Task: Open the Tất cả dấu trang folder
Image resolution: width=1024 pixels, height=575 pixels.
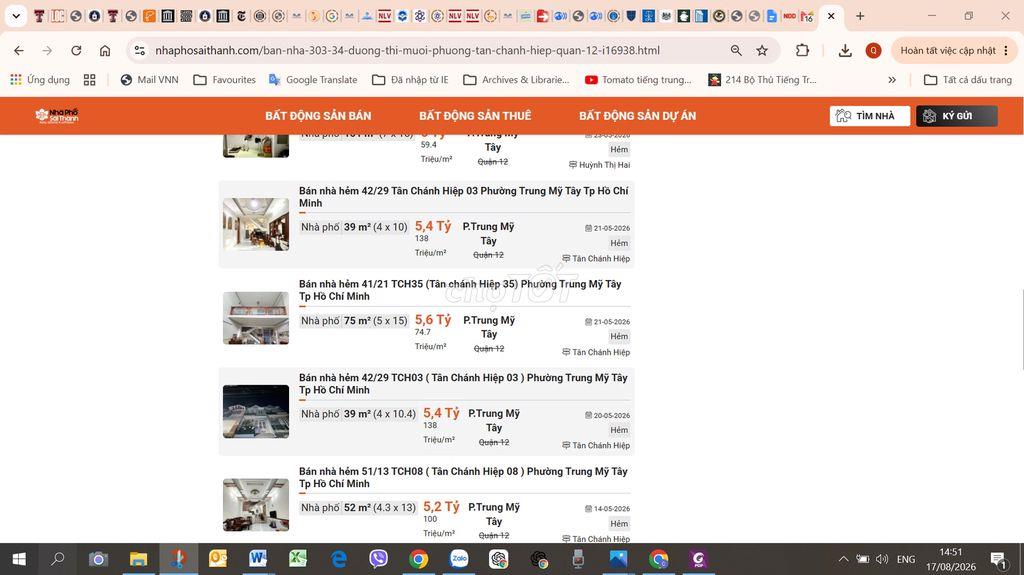Action: (968, 80)
